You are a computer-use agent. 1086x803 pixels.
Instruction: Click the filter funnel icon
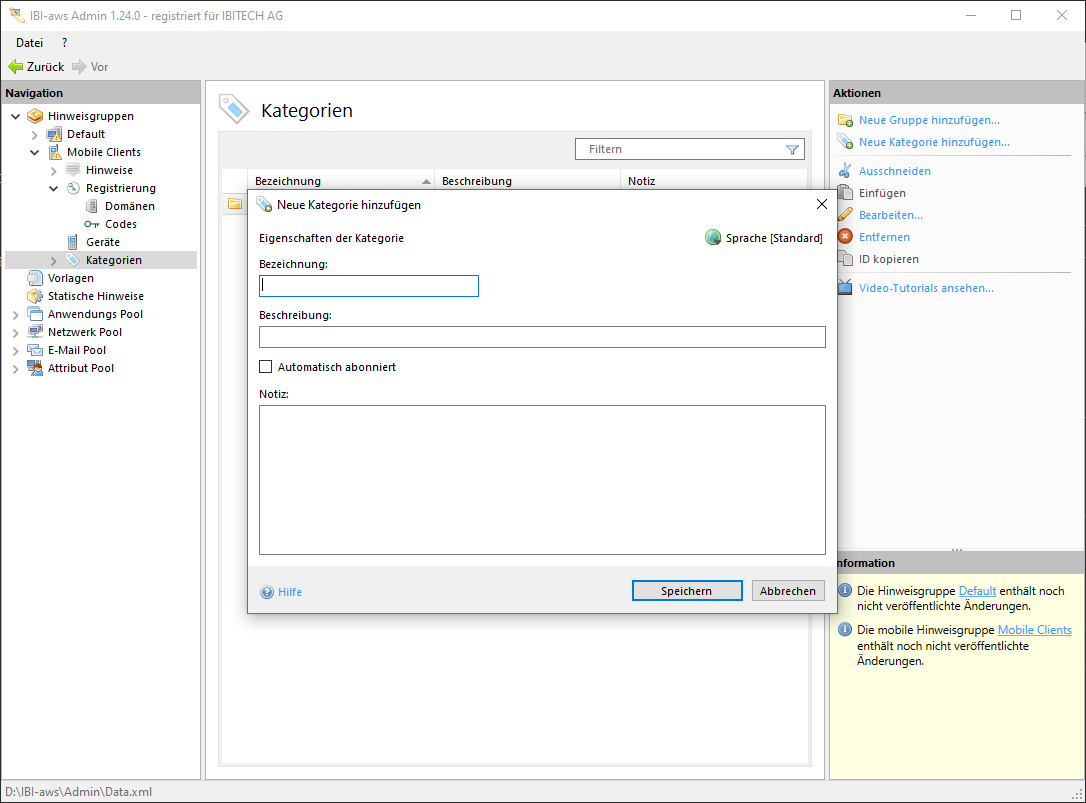point(793,150)
